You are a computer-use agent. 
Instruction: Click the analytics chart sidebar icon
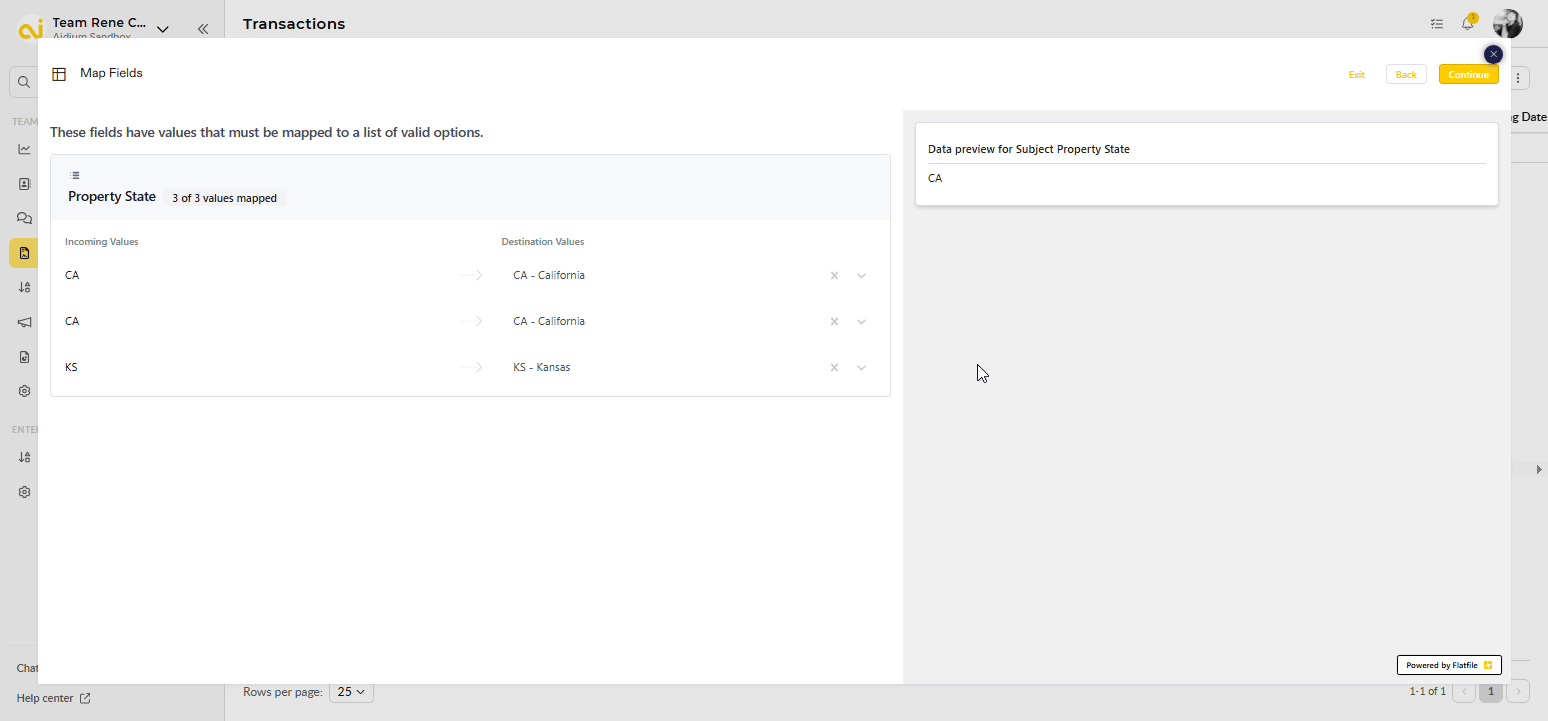point(25,149)
